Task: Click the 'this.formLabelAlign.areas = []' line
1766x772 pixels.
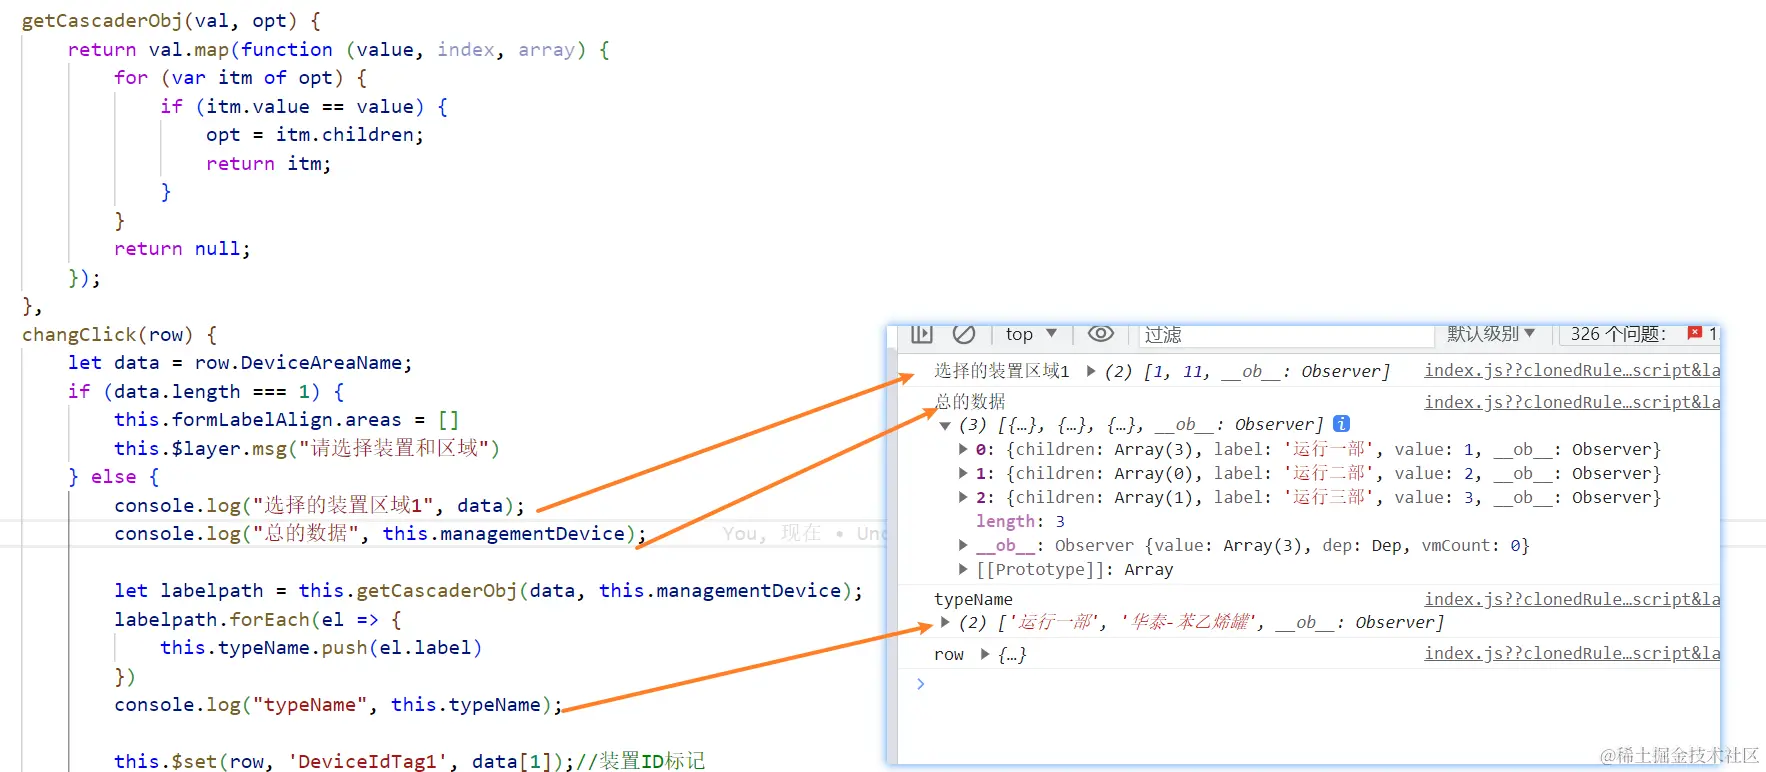Action: pyautogui.click(x=286, y=420)
